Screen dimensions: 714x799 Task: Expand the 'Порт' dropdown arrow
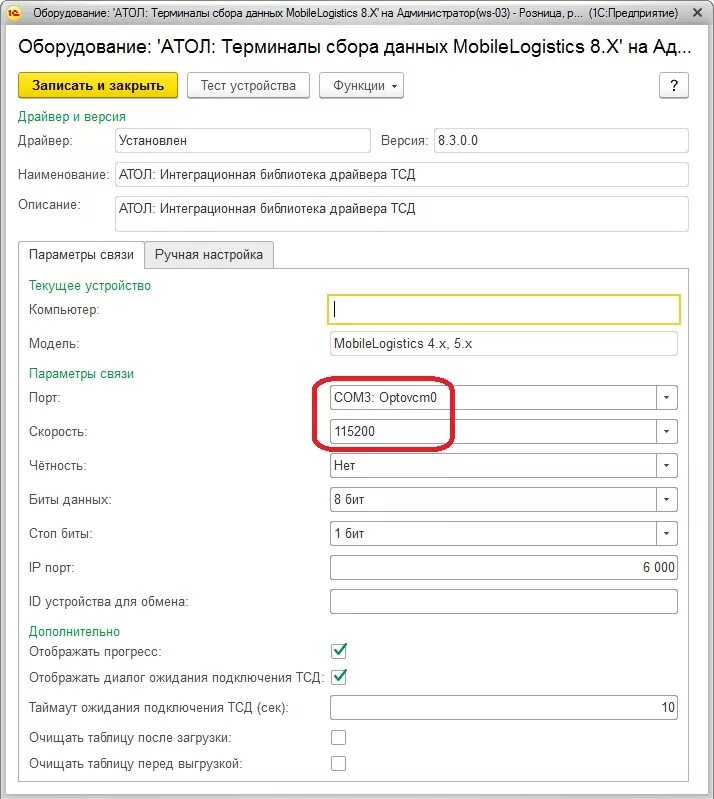(667, 397)
